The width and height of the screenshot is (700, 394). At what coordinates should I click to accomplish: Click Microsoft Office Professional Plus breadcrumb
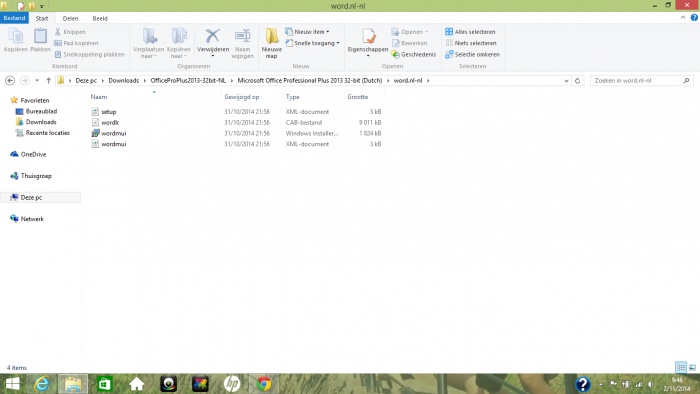coord(310,81)
